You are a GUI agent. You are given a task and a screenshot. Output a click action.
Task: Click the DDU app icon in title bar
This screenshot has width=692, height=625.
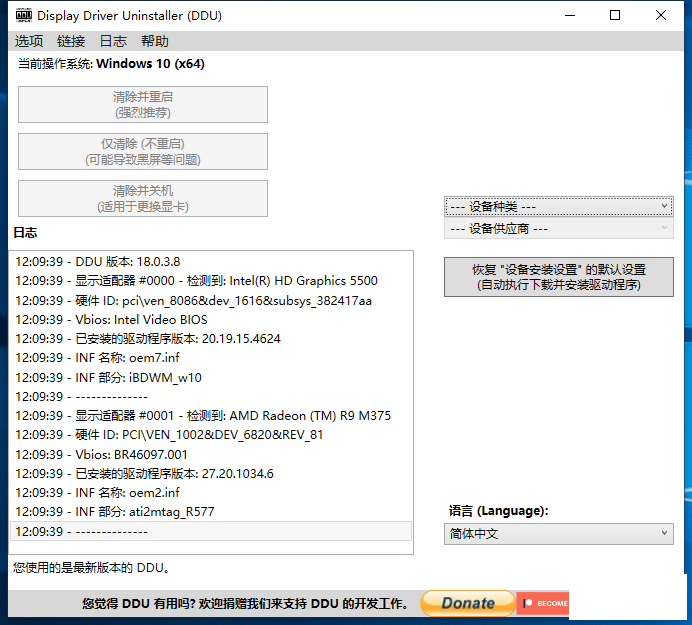[x=24, y=15]
